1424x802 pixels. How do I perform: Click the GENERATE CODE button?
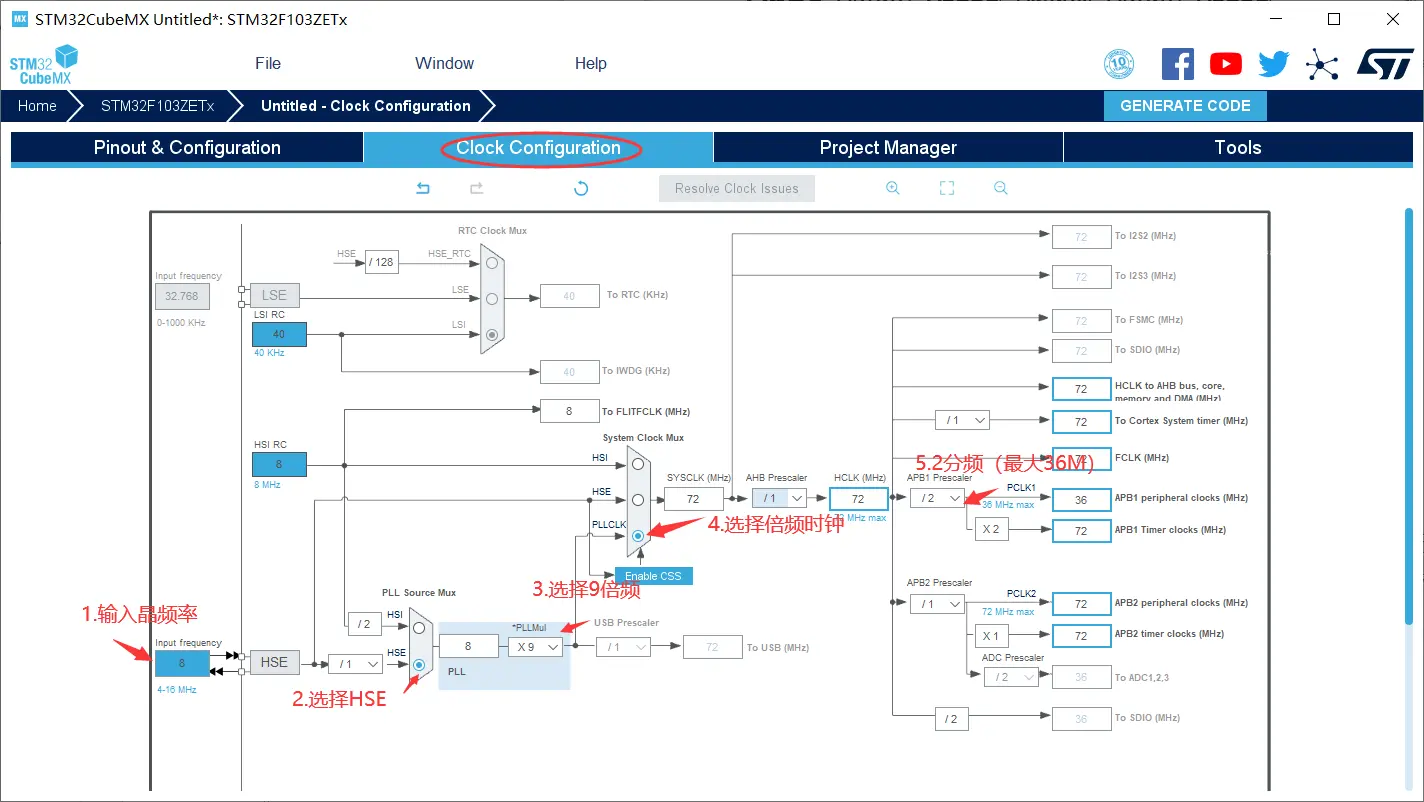tap(1185, 106)
